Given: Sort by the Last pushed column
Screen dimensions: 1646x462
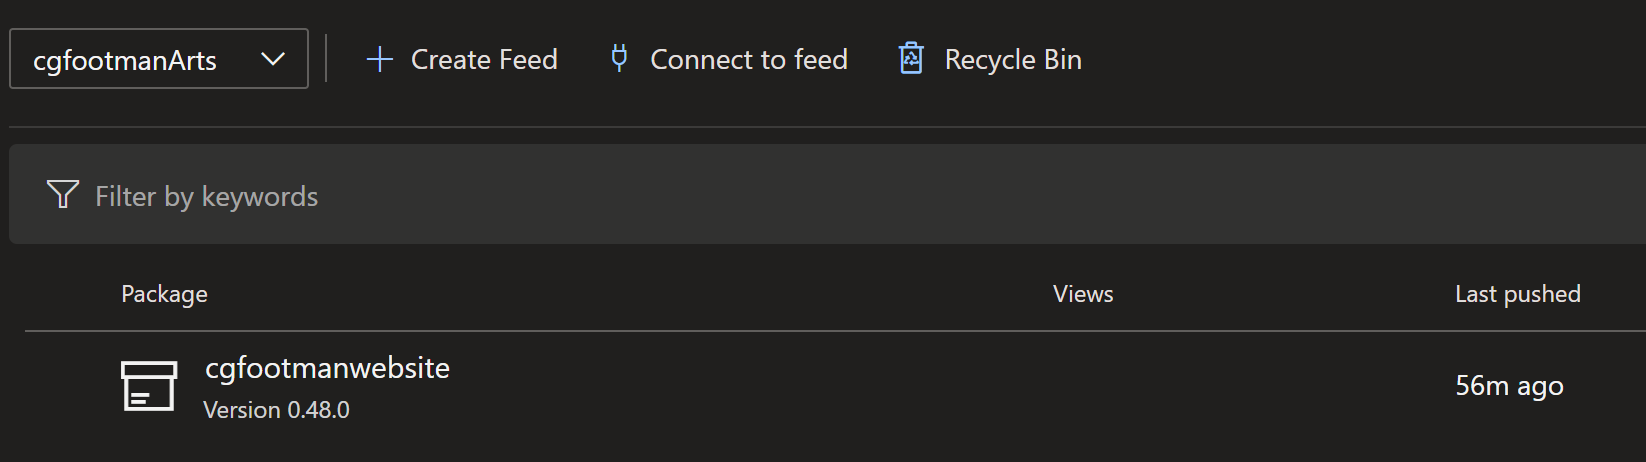Looking at the screenshot, I should pyautogui.click(x=1518, y=294).
